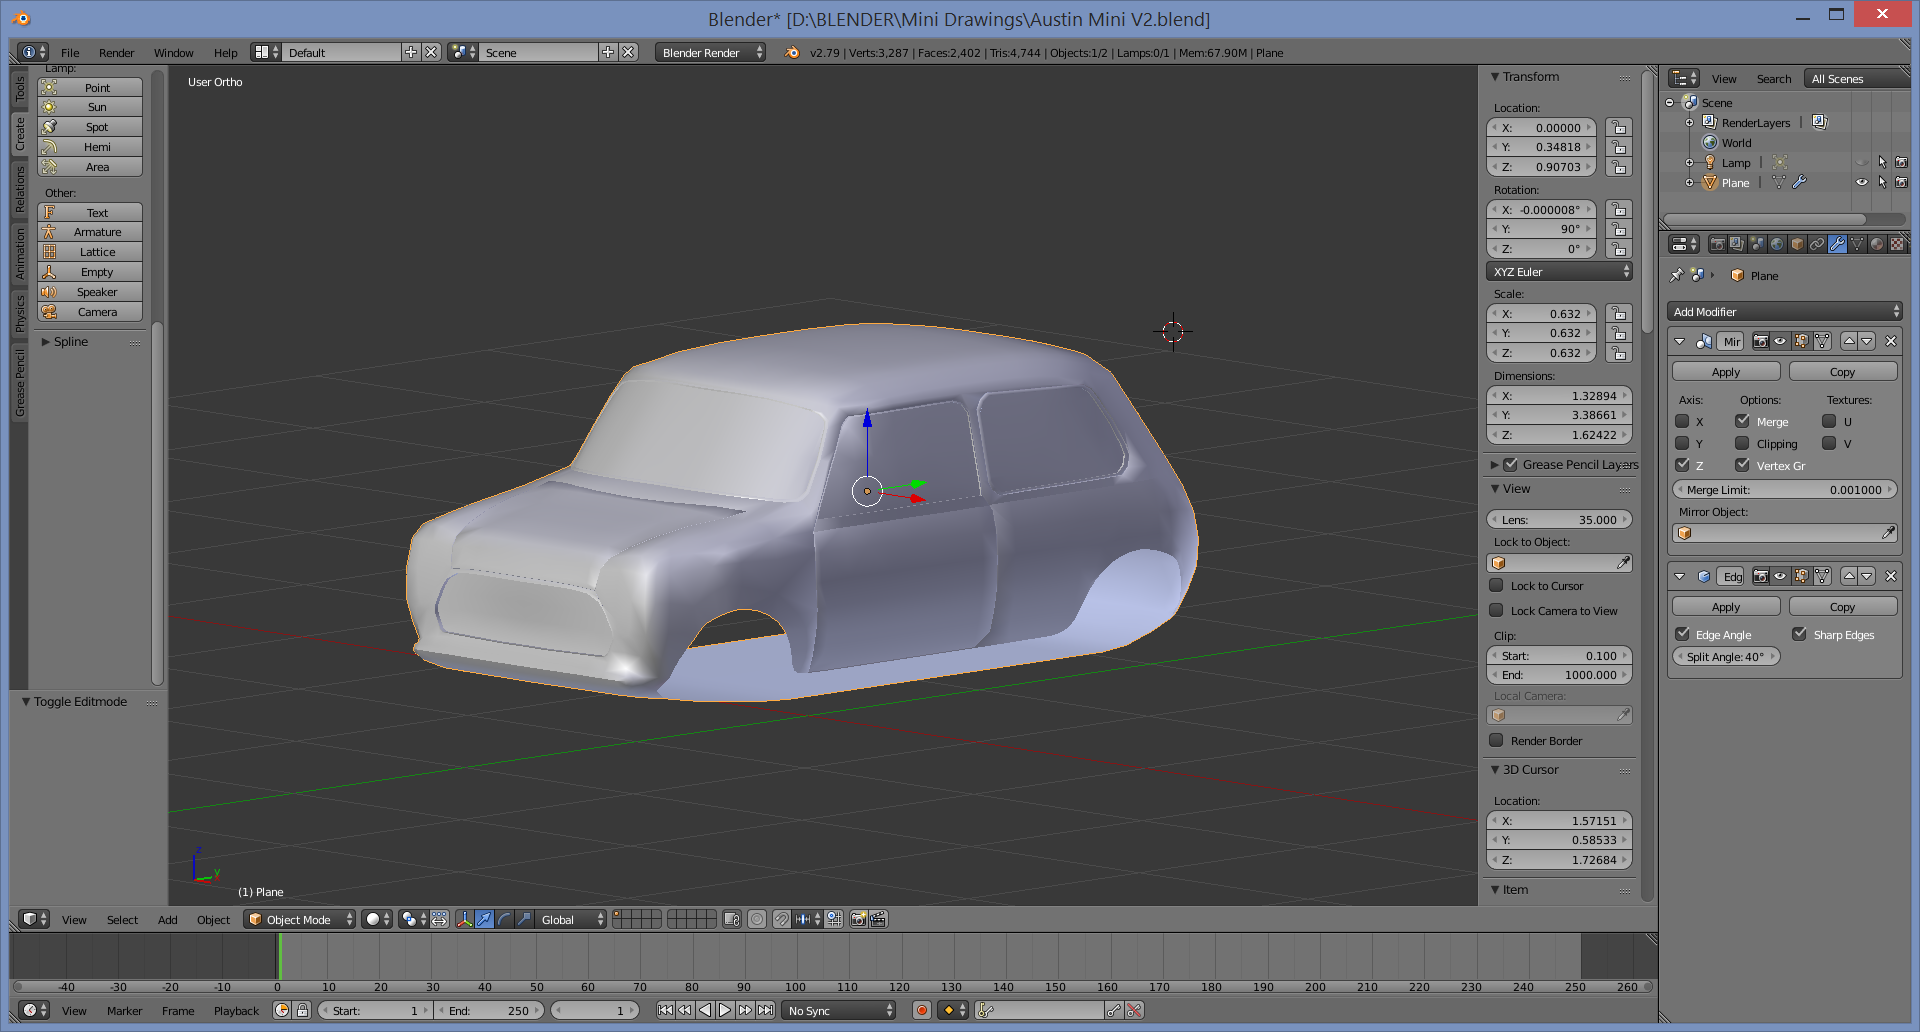Open the Add Modifier dropdown
The width and height of the screenshot is (1920, 1032).
(1784, 312)
